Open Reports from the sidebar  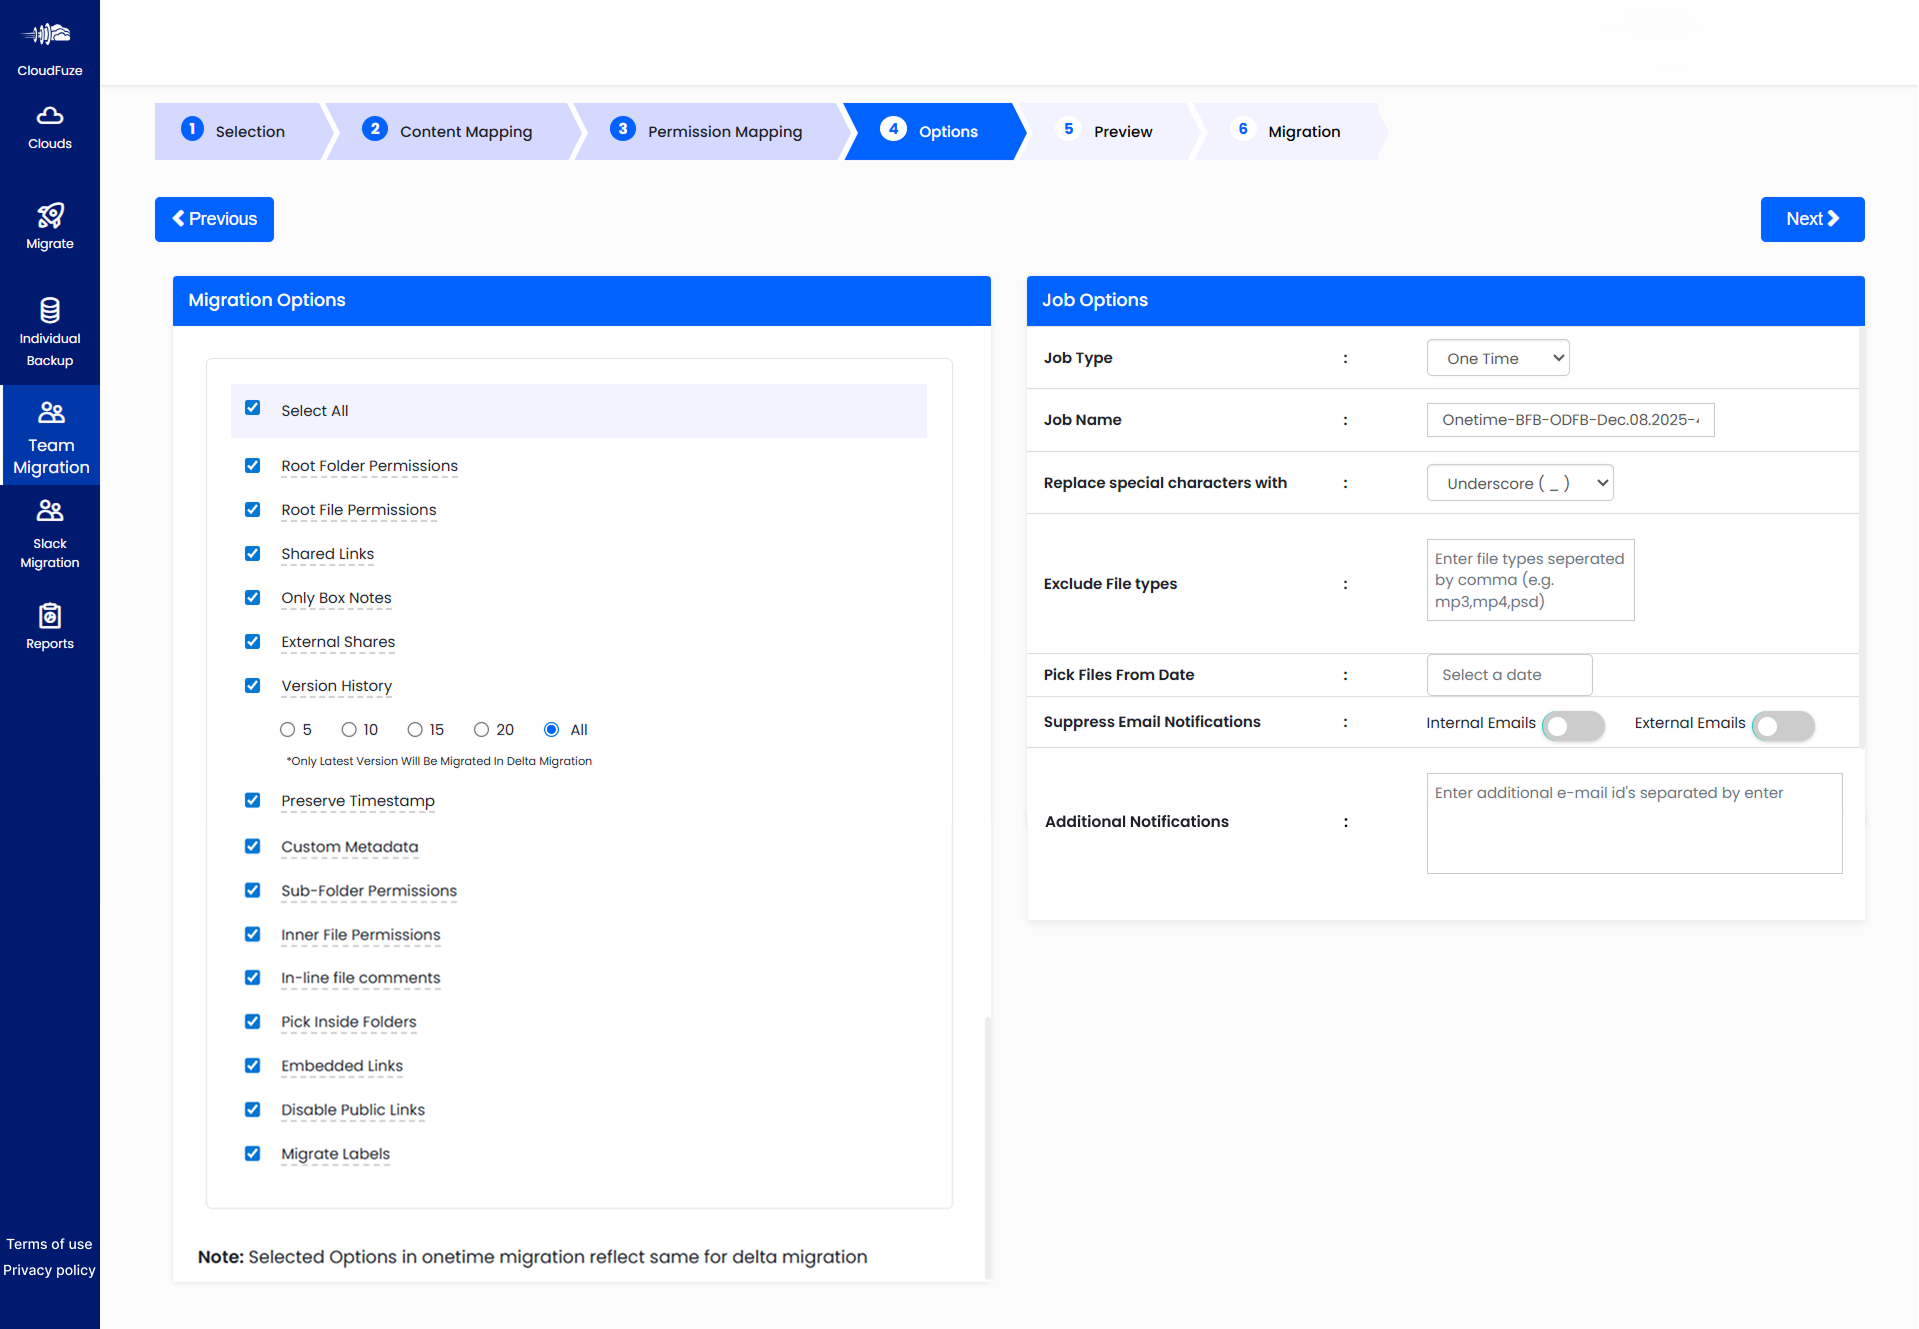tap(49, 618)
